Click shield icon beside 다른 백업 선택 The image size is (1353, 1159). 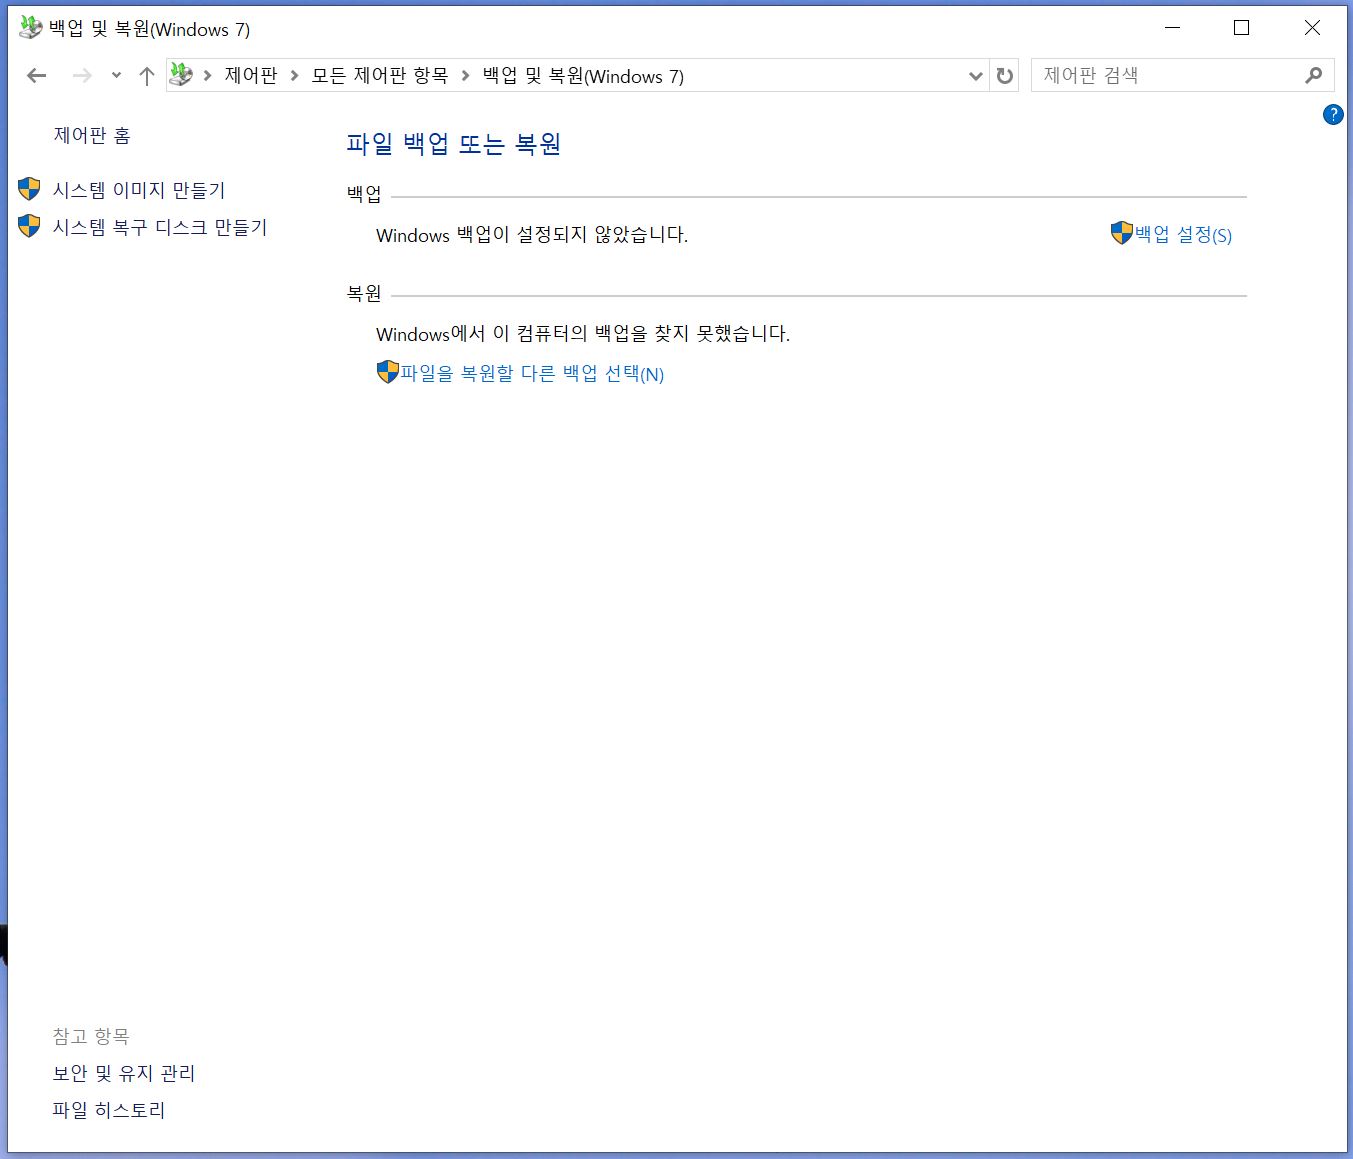click(388, 372)
